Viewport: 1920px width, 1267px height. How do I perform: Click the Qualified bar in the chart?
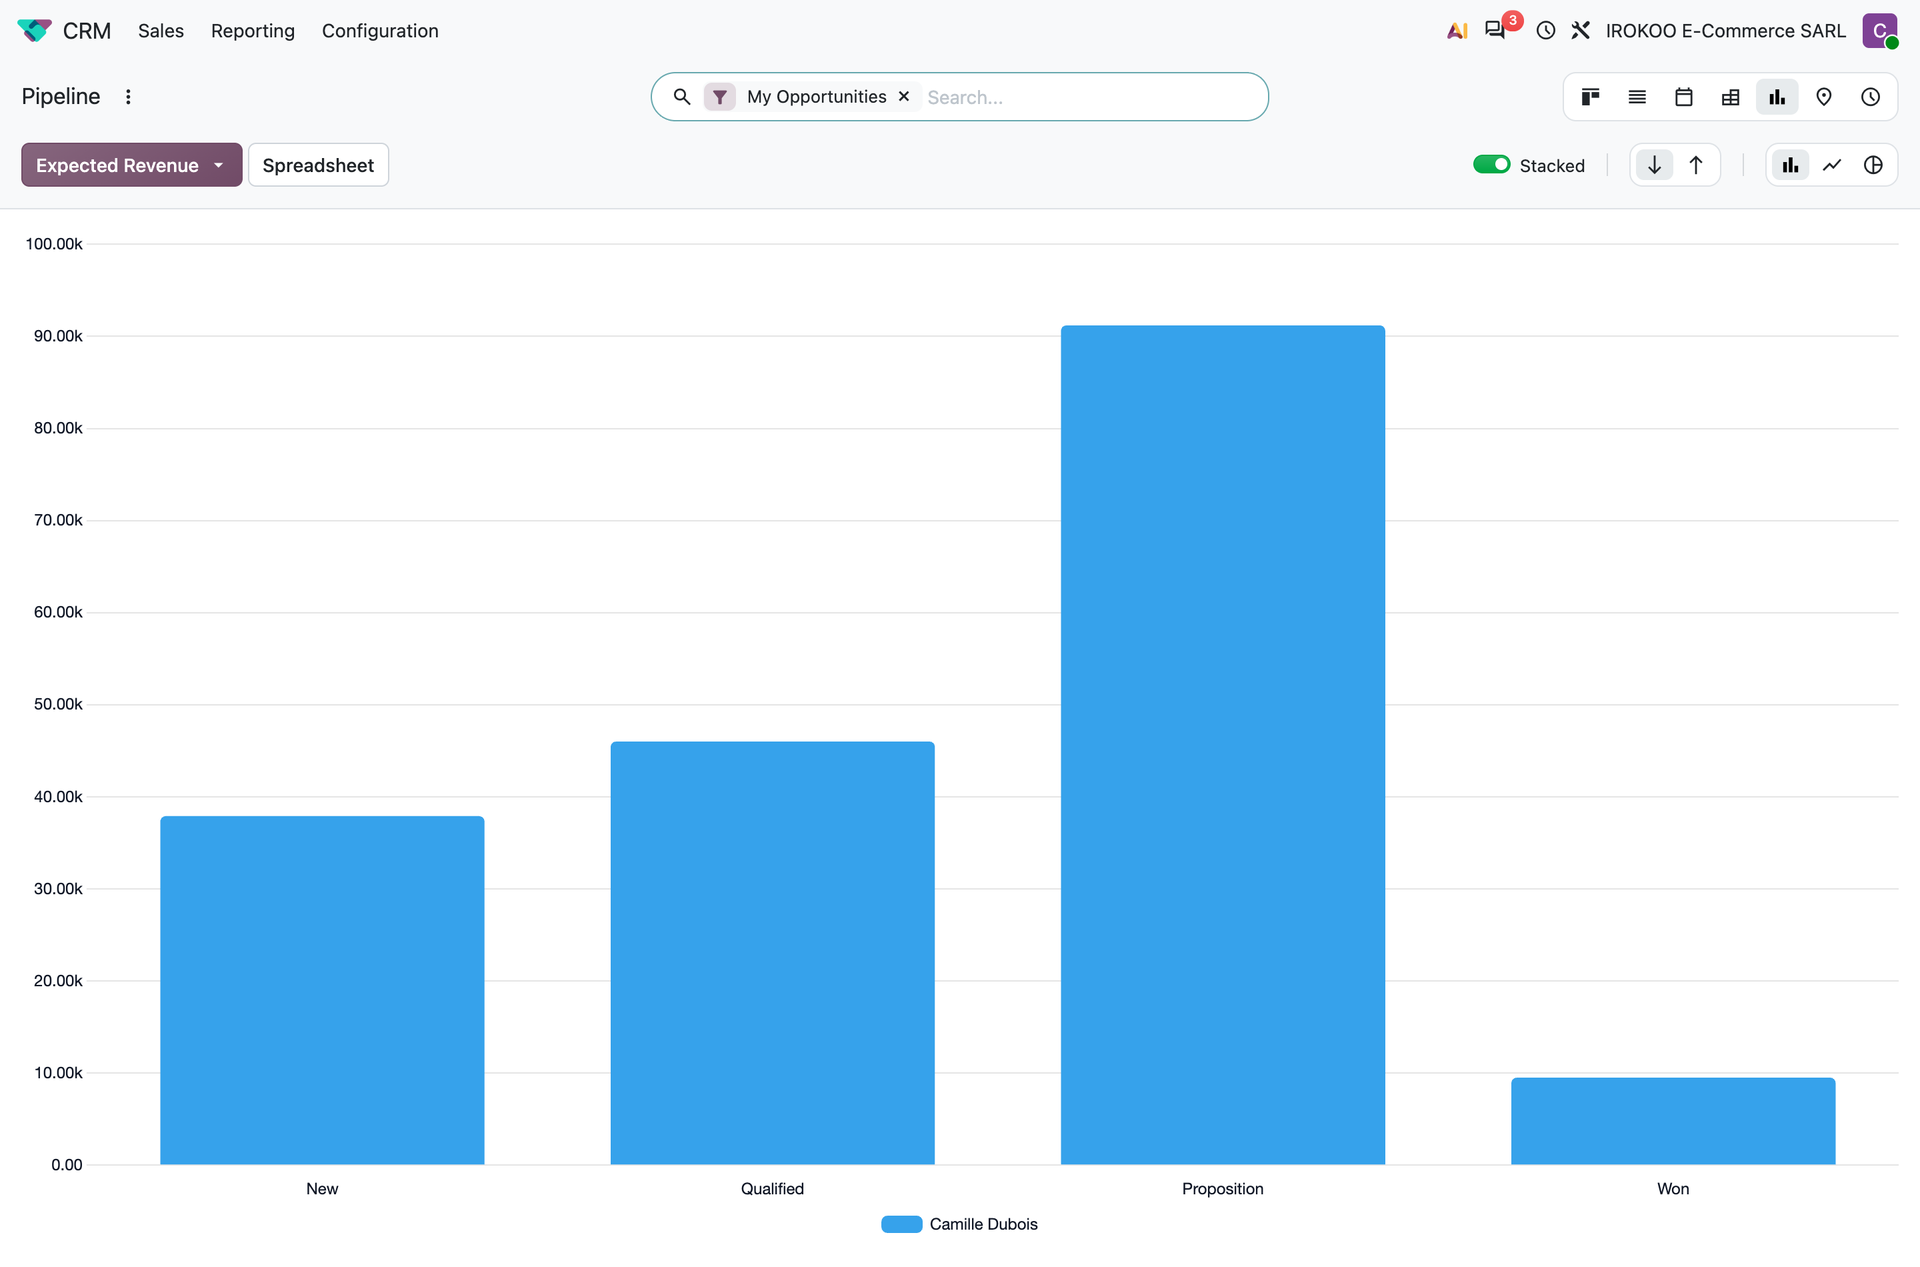click(773, 952)
